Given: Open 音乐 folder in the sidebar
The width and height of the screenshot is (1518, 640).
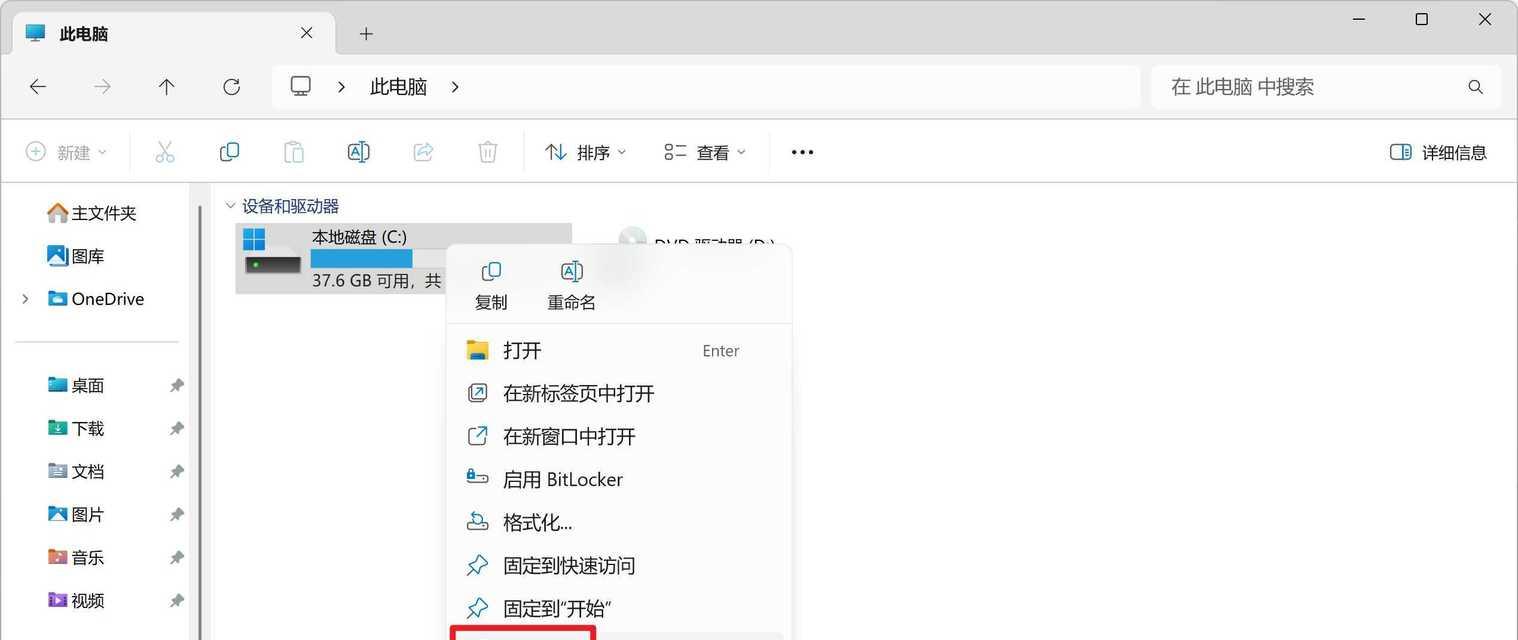Looking at the screenshot, I should coord(76,557).
